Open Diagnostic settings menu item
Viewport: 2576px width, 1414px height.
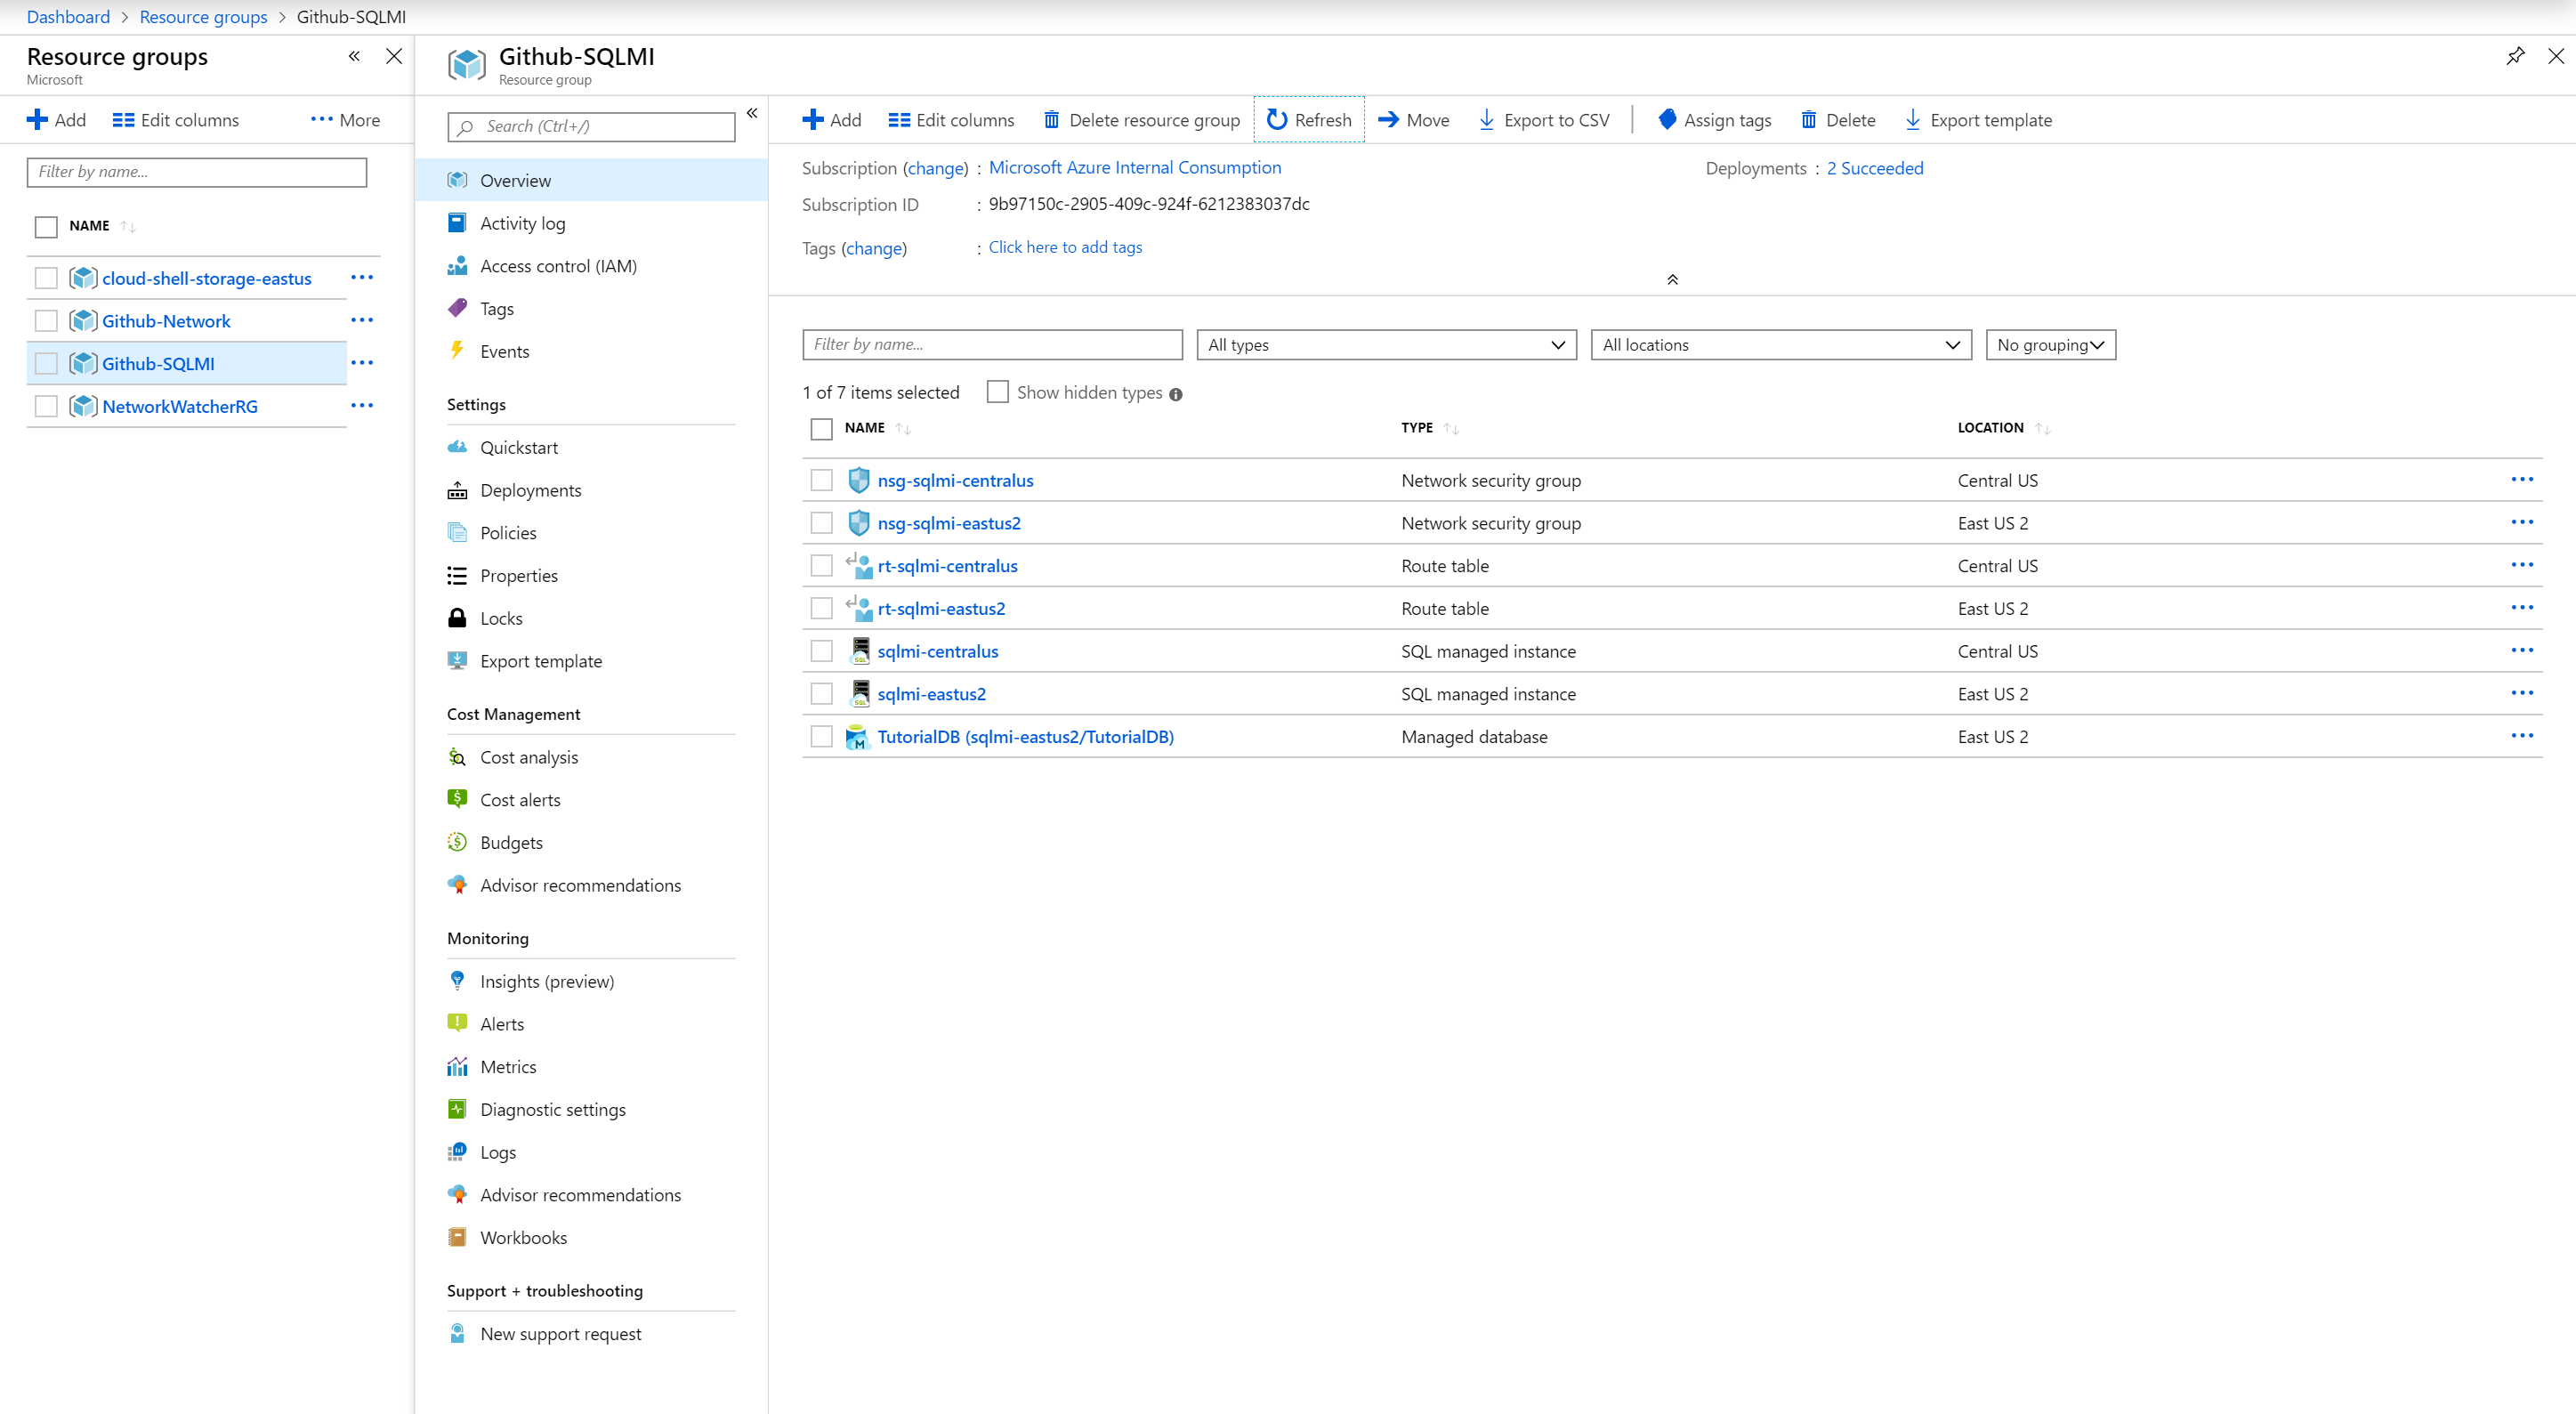[592, 1109]
